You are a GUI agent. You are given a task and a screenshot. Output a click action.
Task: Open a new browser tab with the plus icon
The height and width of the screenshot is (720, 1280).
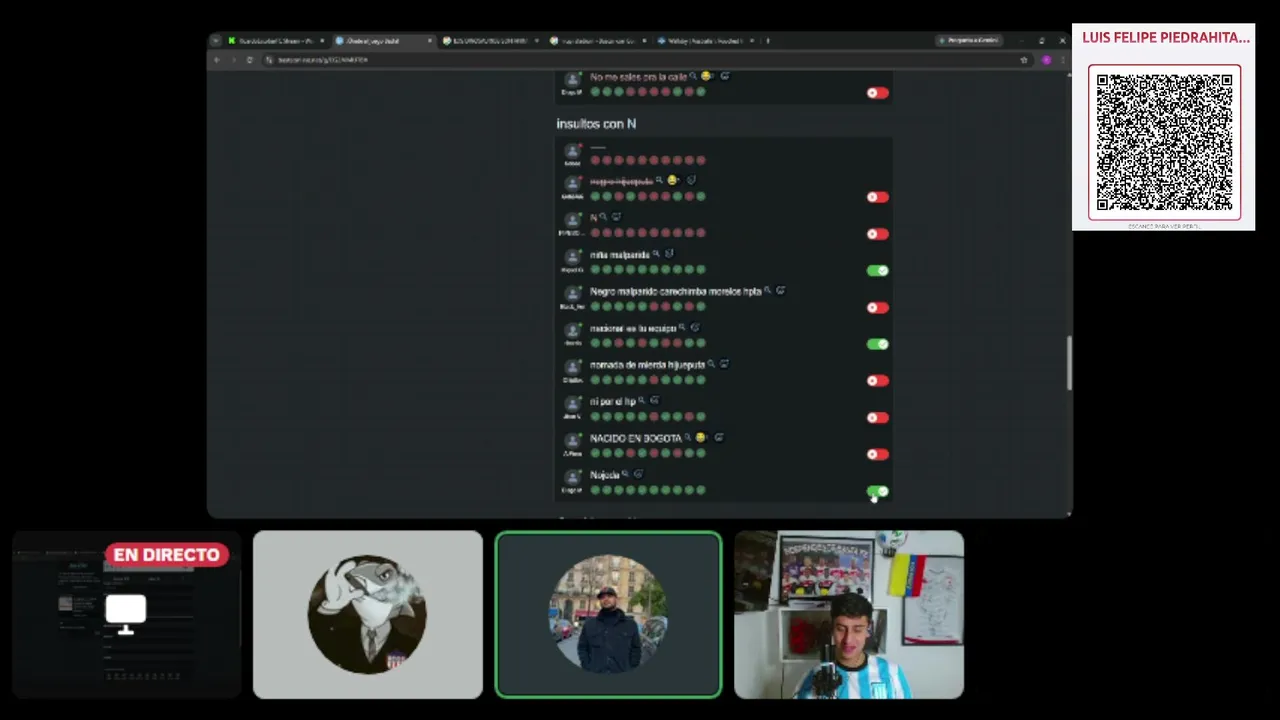767,41
